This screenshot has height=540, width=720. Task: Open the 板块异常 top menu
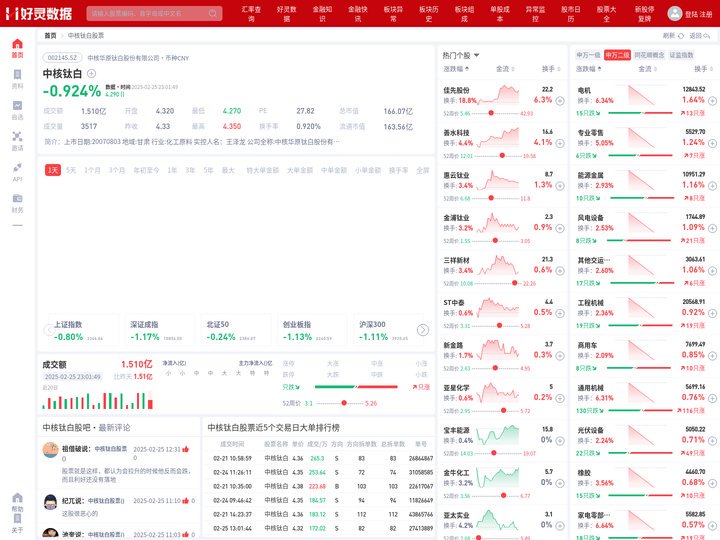click(393, 14)
